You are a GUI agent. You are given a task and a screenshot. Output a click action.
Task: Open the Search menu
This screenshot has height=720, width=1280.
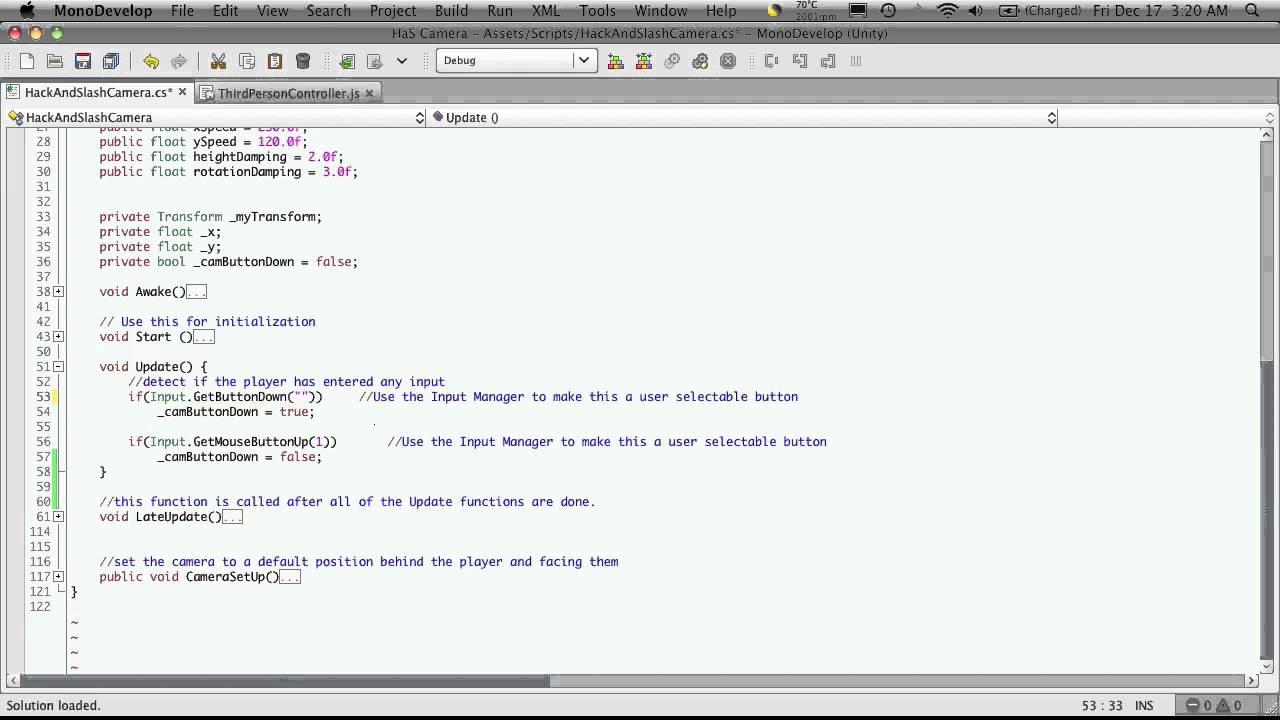point(328,11)
